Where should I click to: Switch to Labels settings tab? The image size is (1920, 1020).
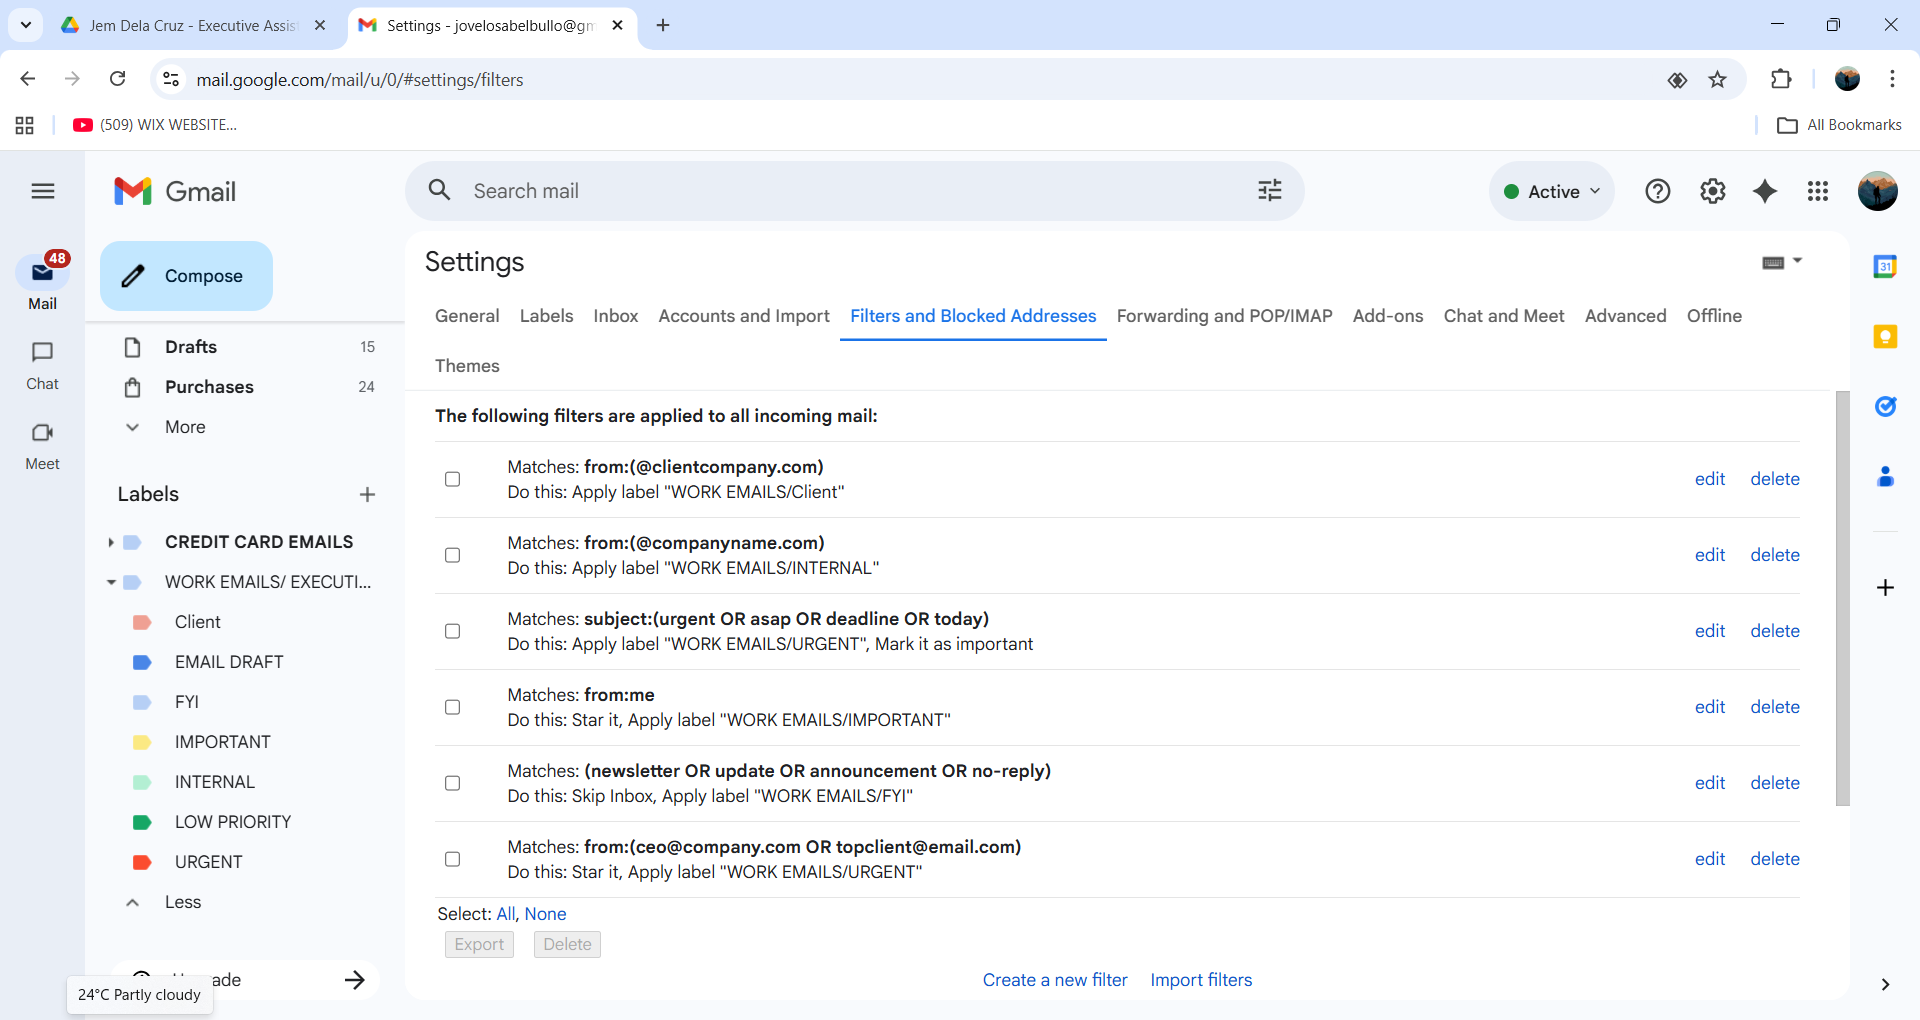pos(546,316)
